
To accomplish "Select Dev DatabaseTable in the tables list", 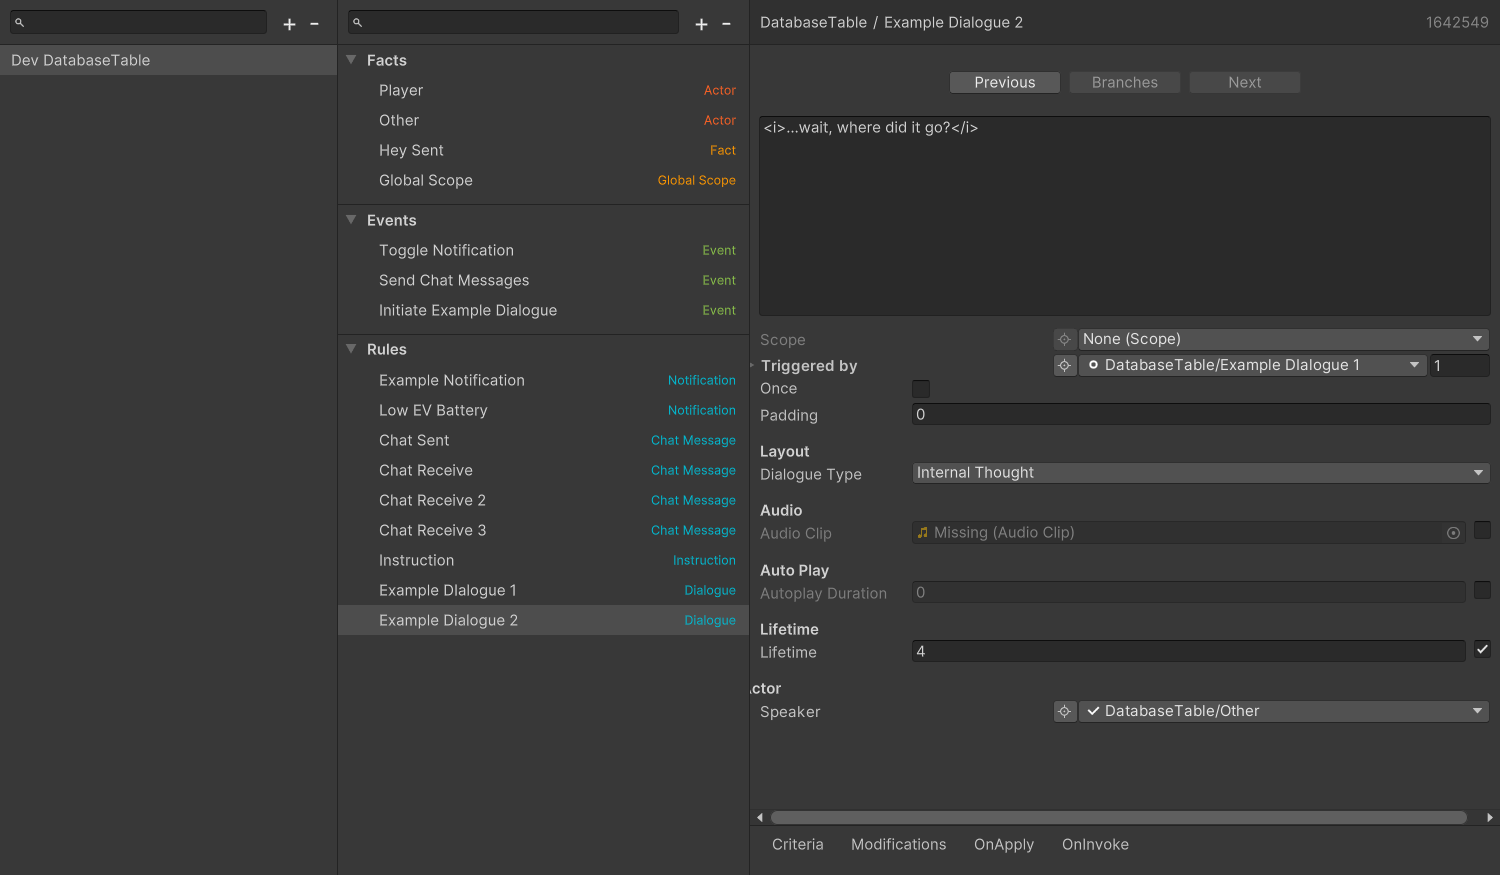I will (168, 60).
